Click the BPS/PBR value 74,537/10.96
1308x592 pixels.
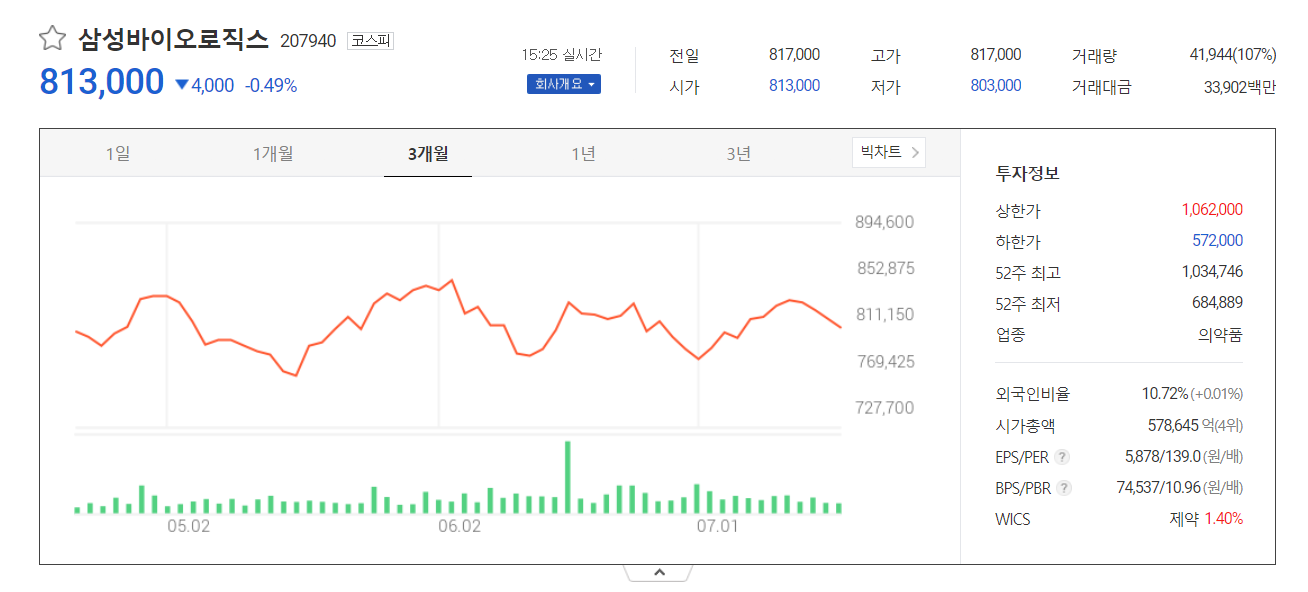click(1158, 488)
